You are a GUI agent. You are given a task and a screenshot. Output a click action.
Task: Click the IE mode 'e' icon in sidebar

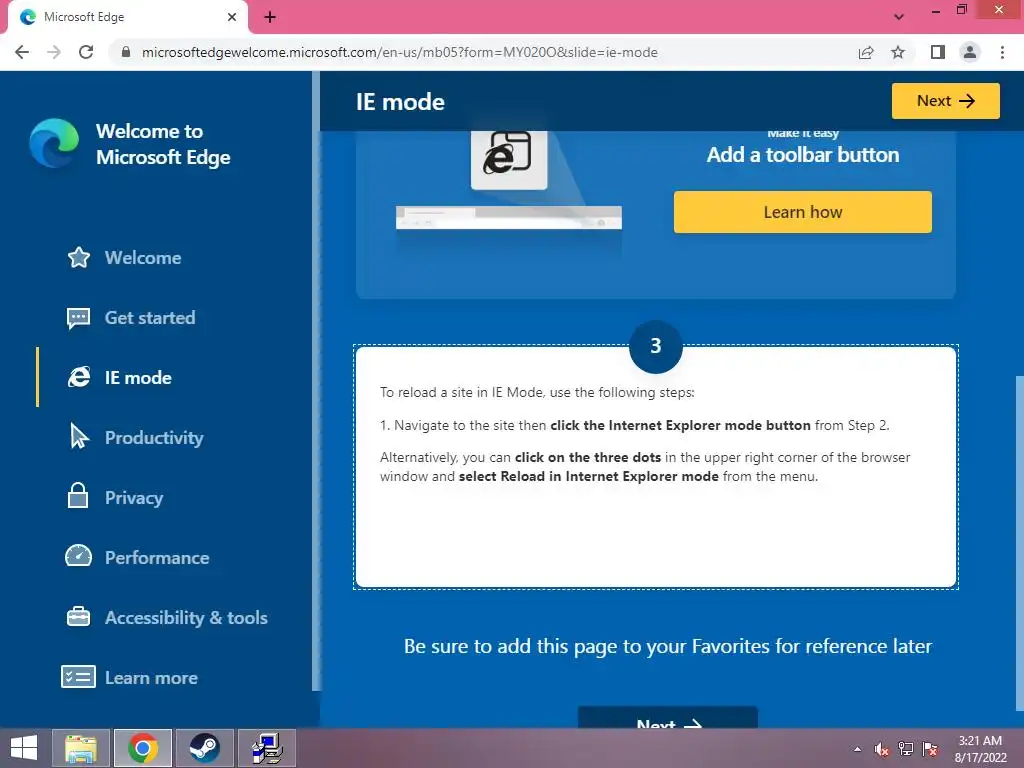point(79,377)
